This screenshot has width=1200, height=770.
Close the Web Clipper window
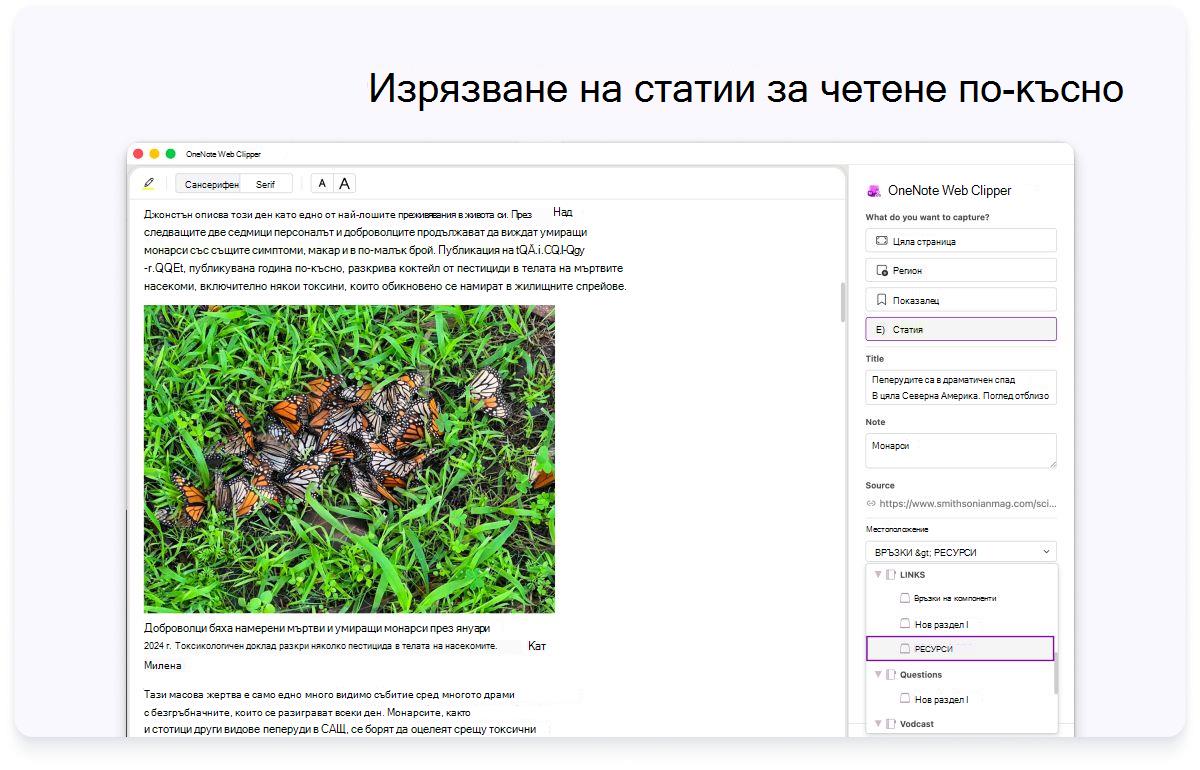tap(138, 154)
